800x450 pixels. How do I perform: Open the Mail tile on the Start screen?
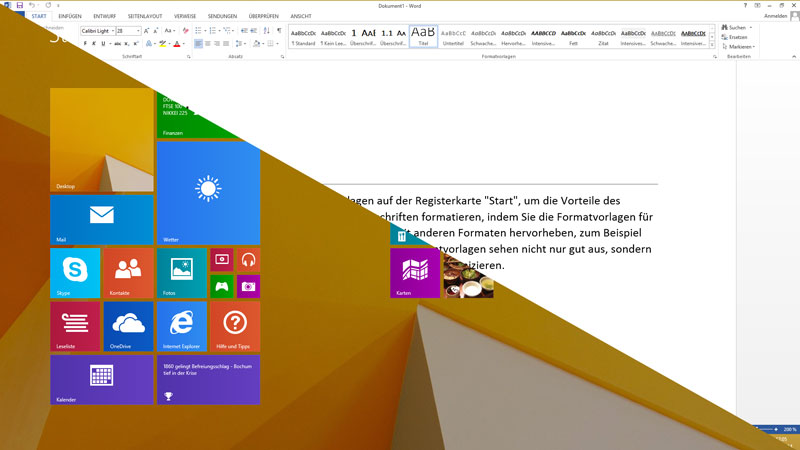(x=102, y=220)
